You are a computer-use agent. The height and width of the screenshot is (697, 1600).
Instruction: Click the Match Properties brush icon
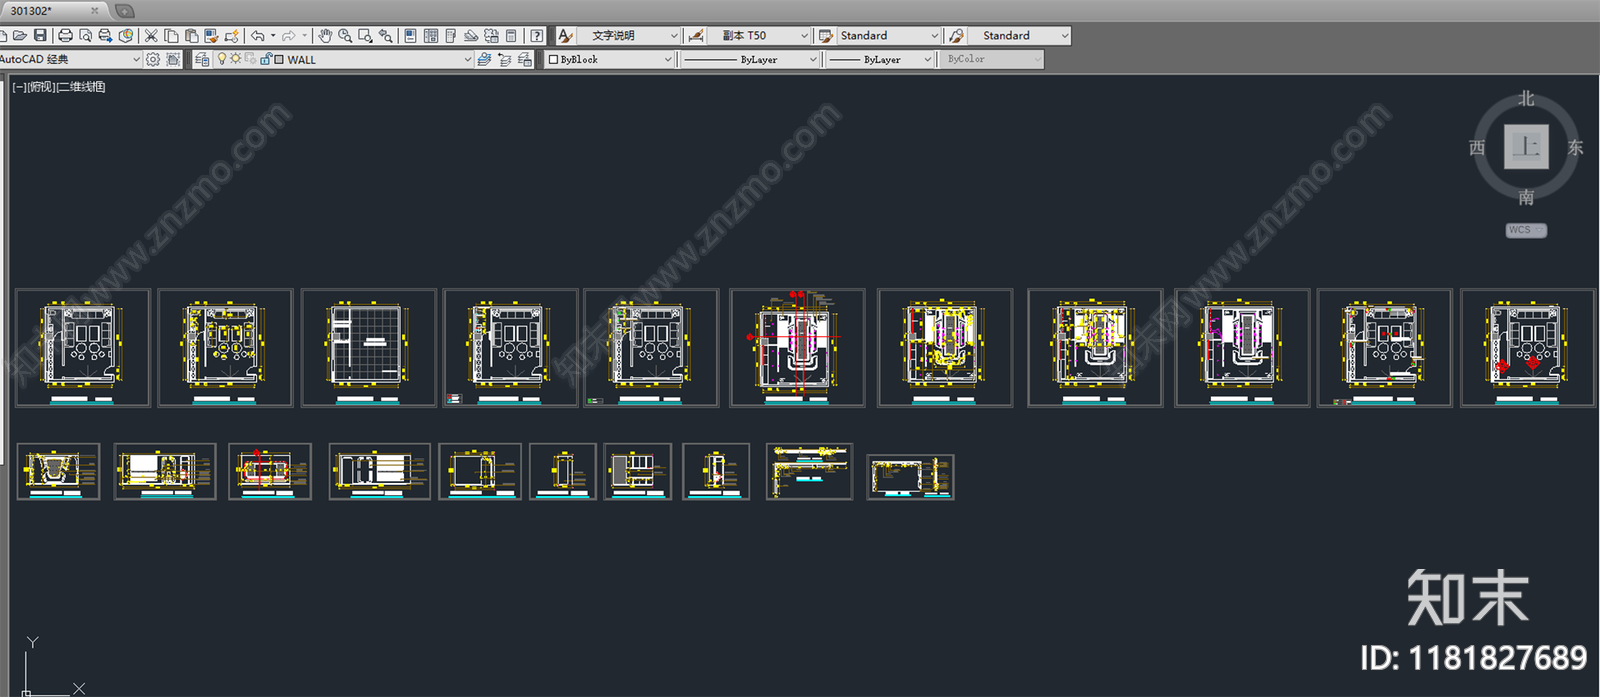211,35
